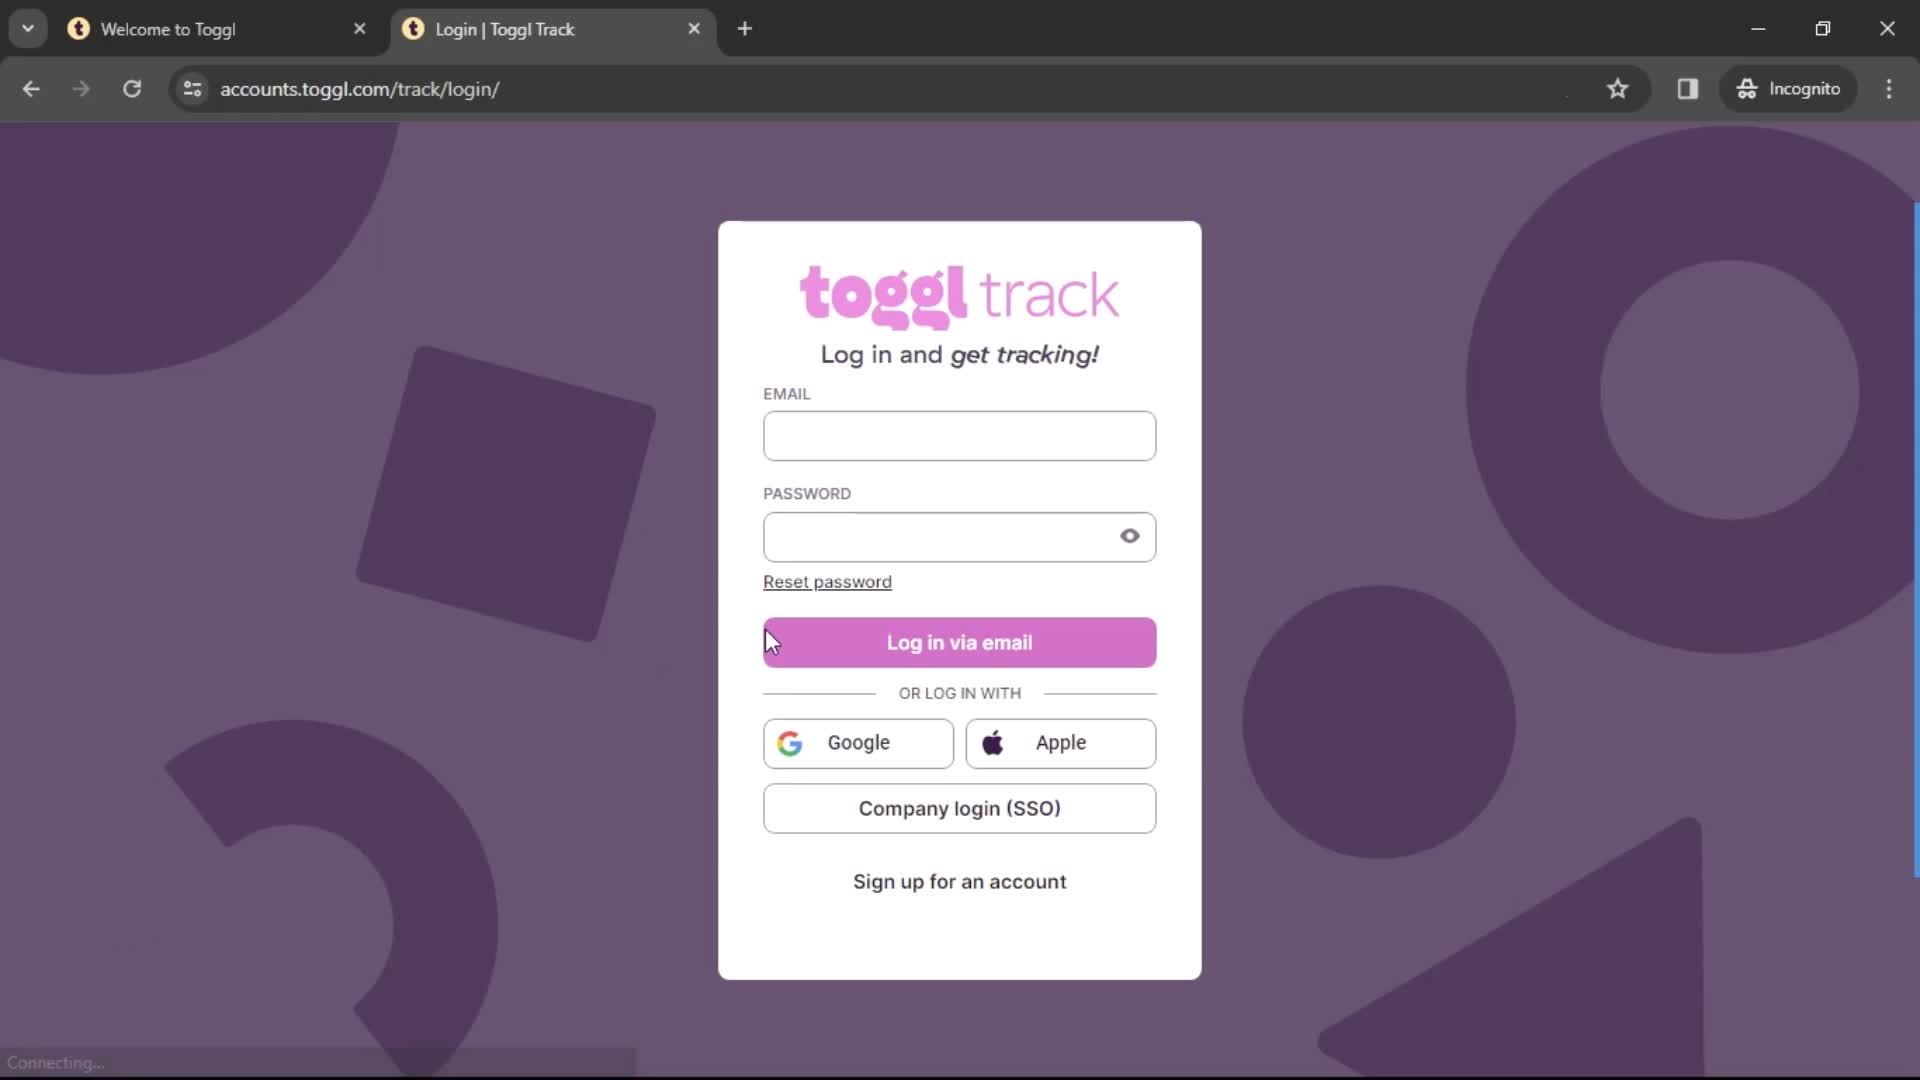1920x1080 pixels.
Task: Focus the Password input field
Action: coord(959,537)
